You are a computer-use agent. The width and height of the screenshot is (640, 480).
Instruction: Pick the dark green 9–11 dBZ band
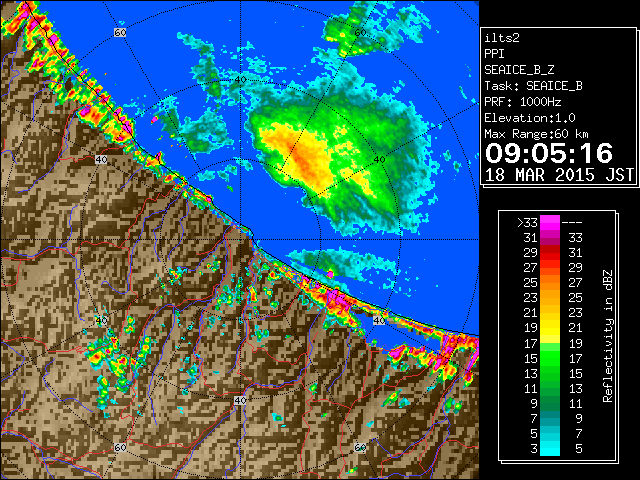[550, 403]
